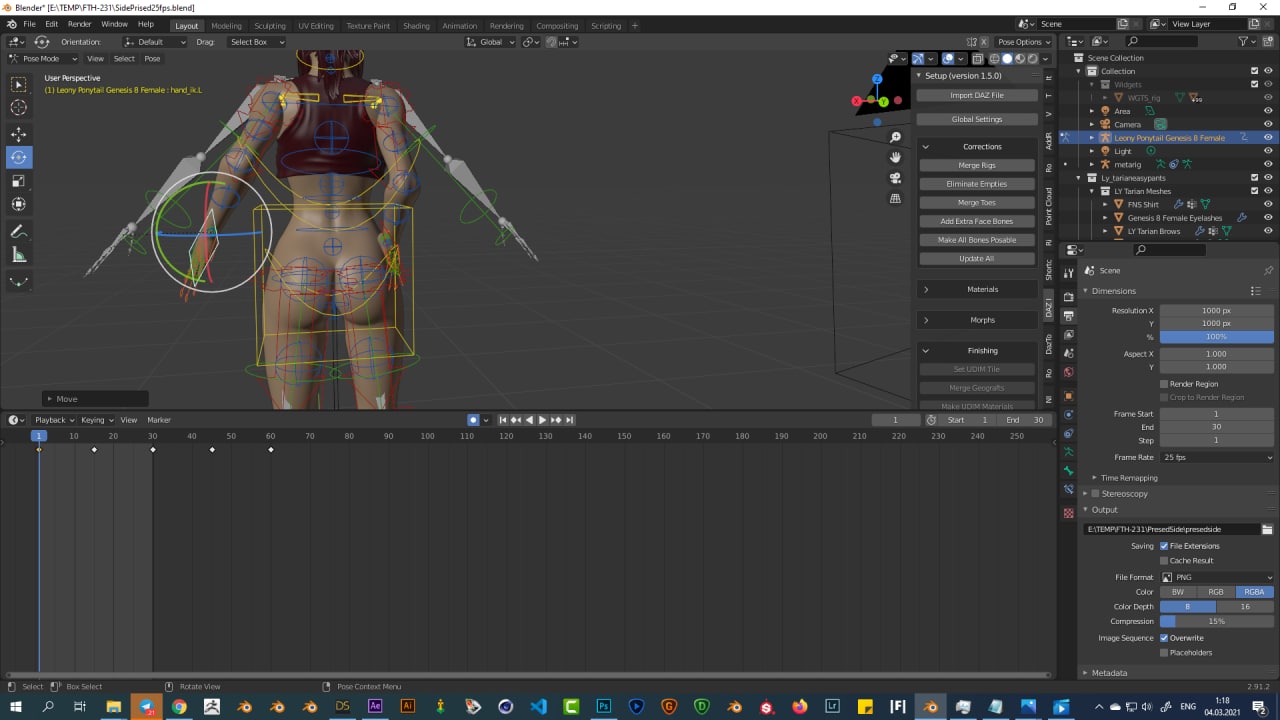Click the Import DAZ File button
The image size is (1280, 720).
[976, 95]
